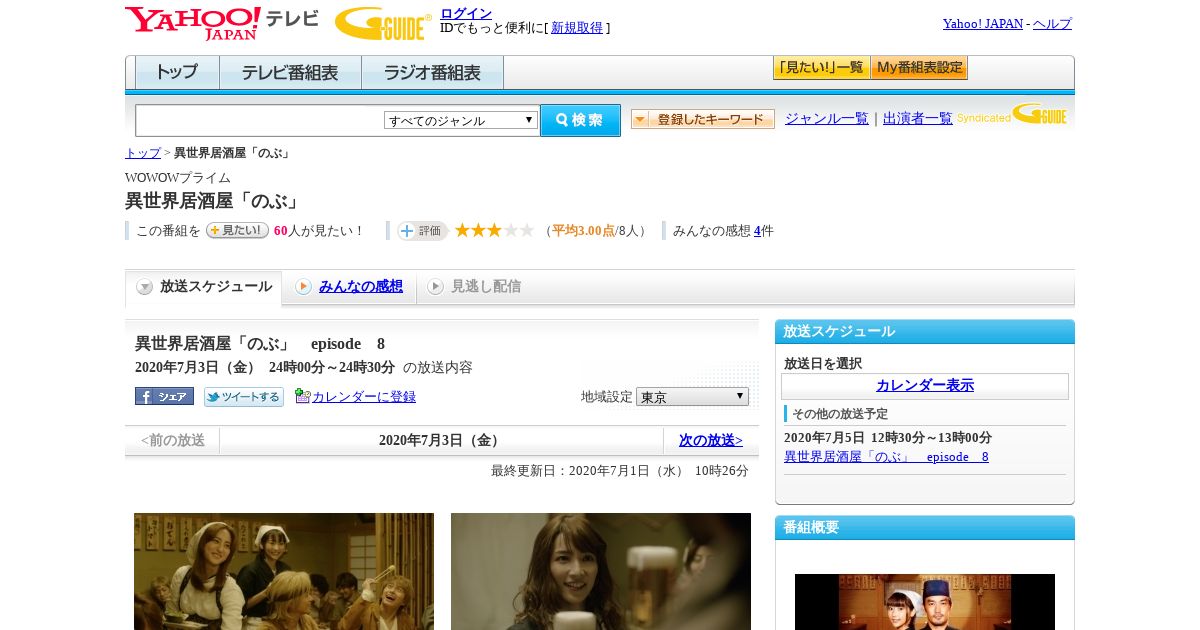The image size is (1200, 630).
Task: Click the トップ breadcrumb link
Action: point(143,153)
